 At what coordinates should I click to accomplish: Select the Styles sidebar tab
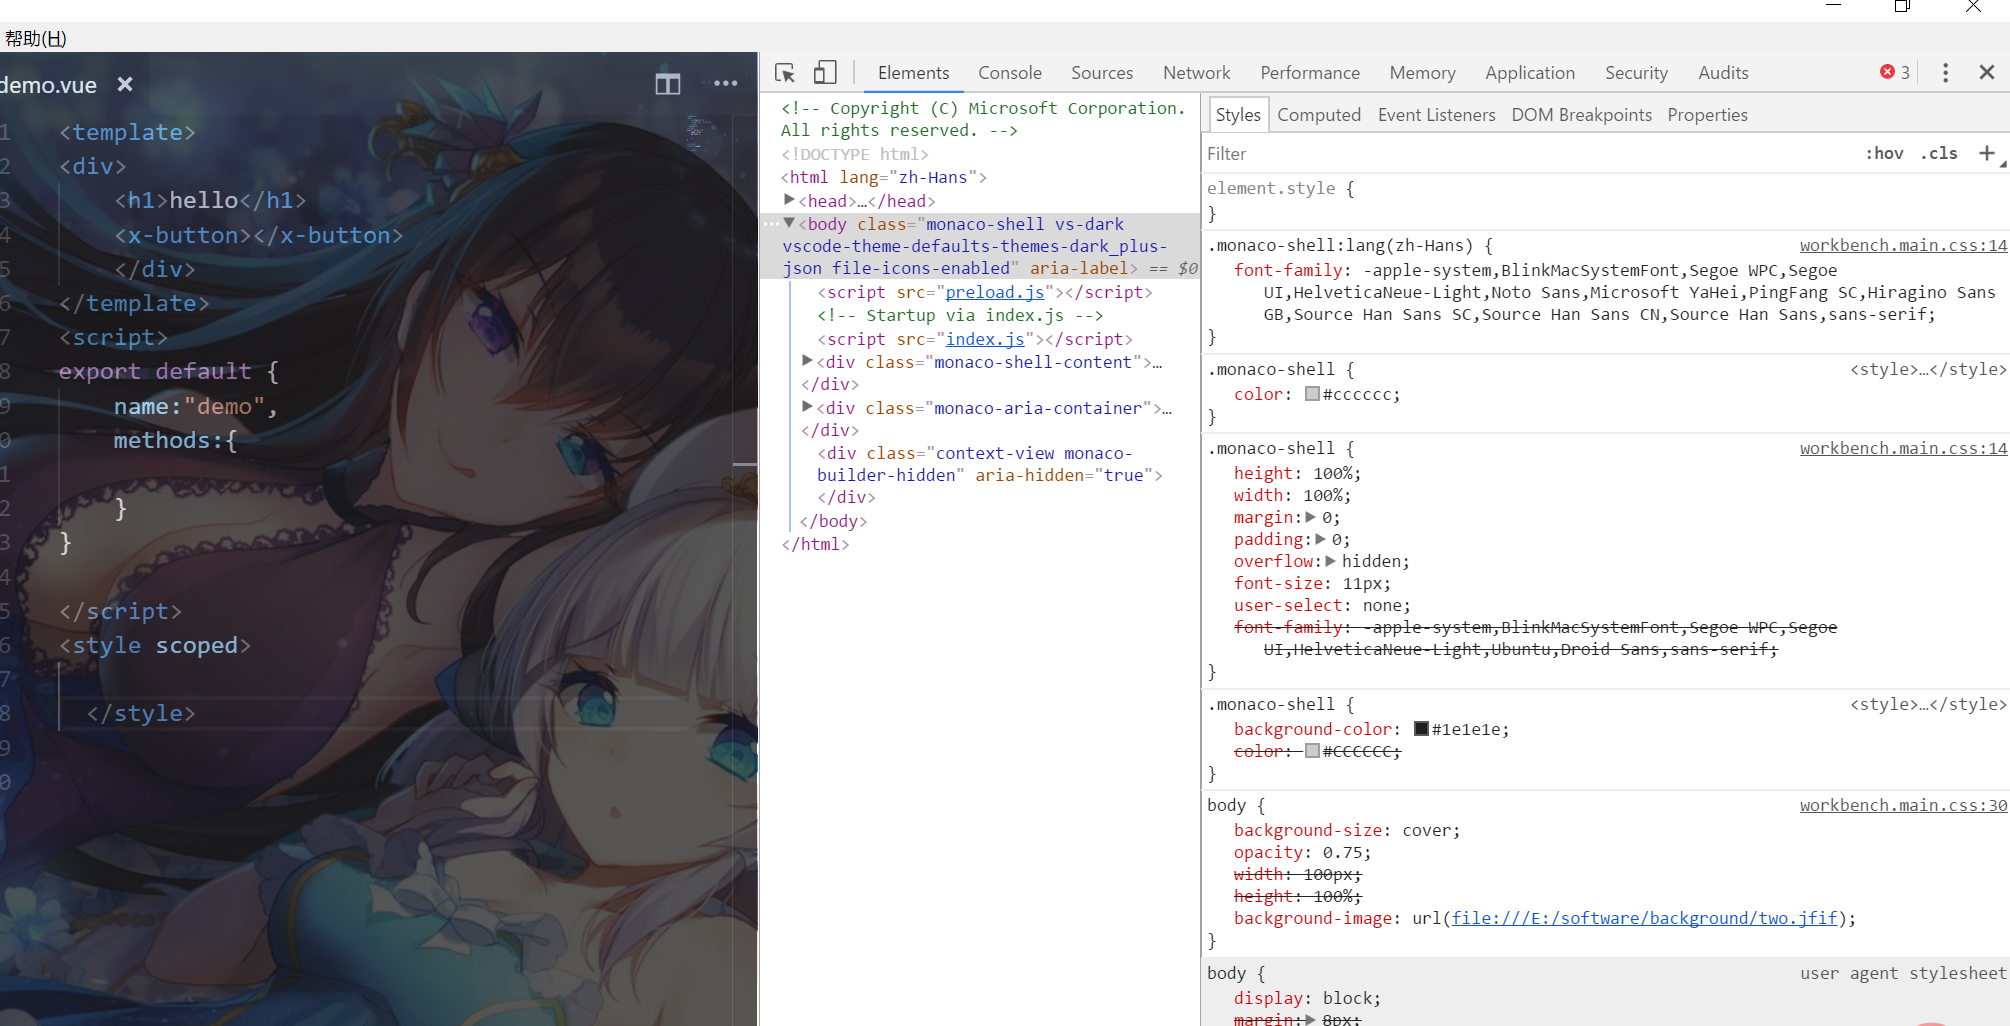click(1238, 115)
